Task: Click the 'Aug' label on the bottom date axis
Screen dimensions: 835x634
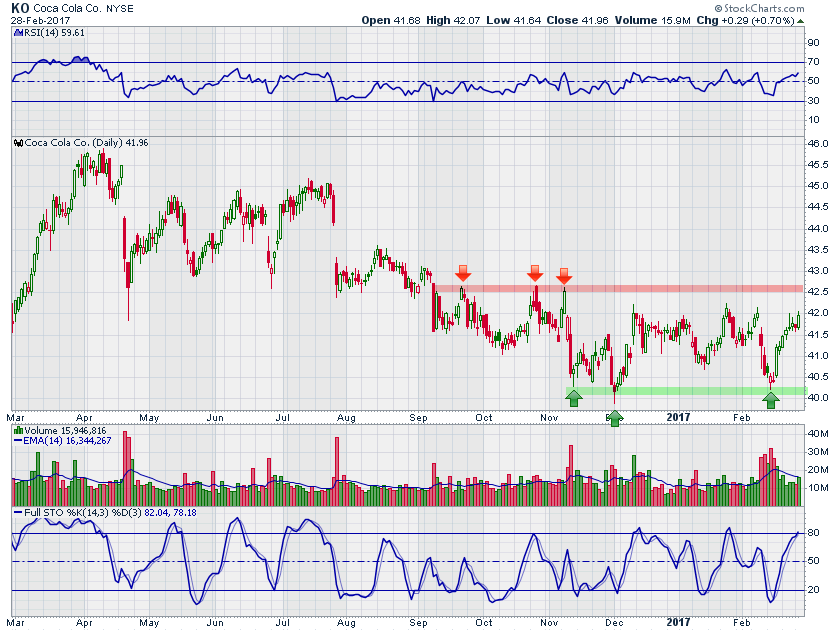Action: [346, 622]
